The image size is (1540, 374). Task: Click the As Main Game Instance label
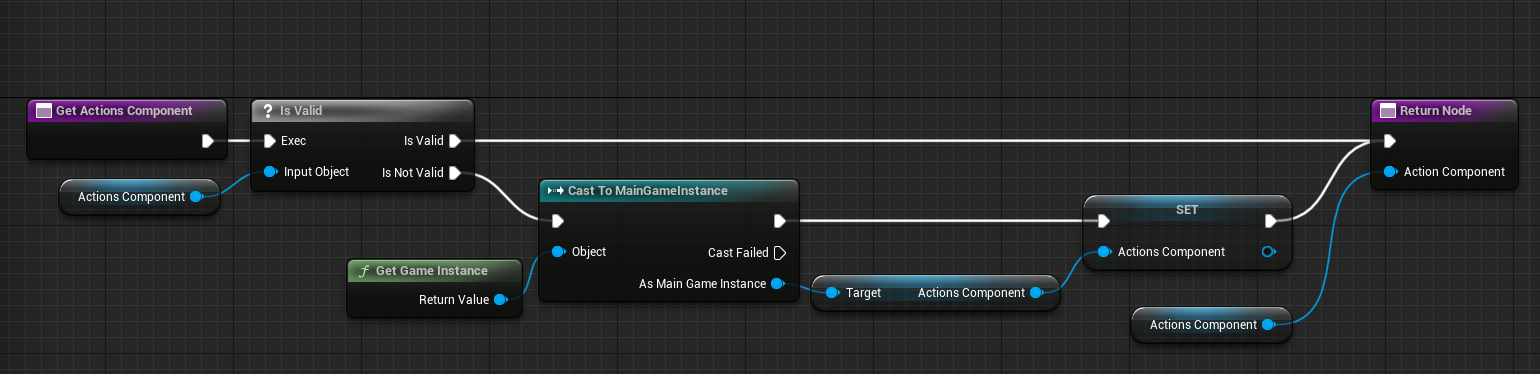(x=702, y=284)
